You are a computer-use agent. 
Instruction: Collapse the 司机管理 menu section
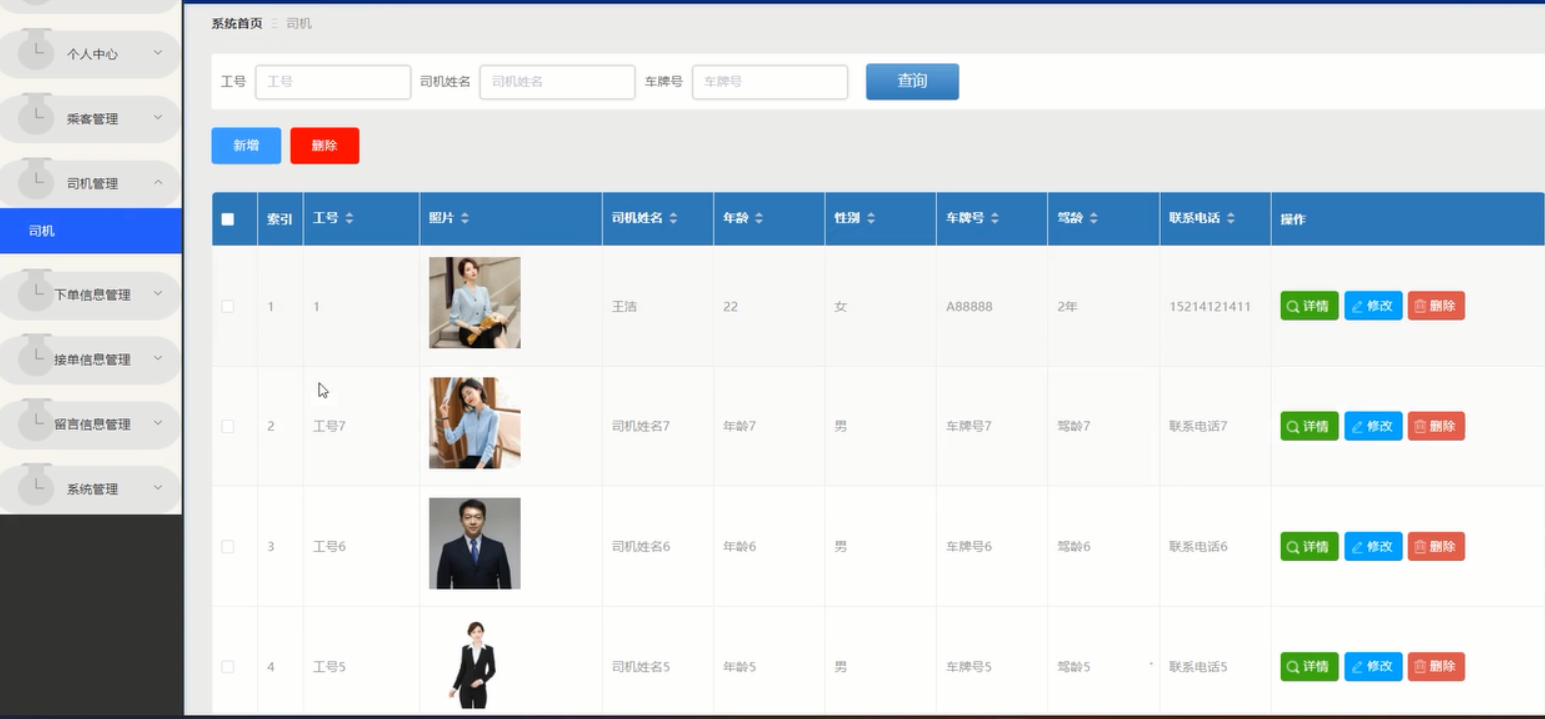pyautogui.click(x=90, y=183)
